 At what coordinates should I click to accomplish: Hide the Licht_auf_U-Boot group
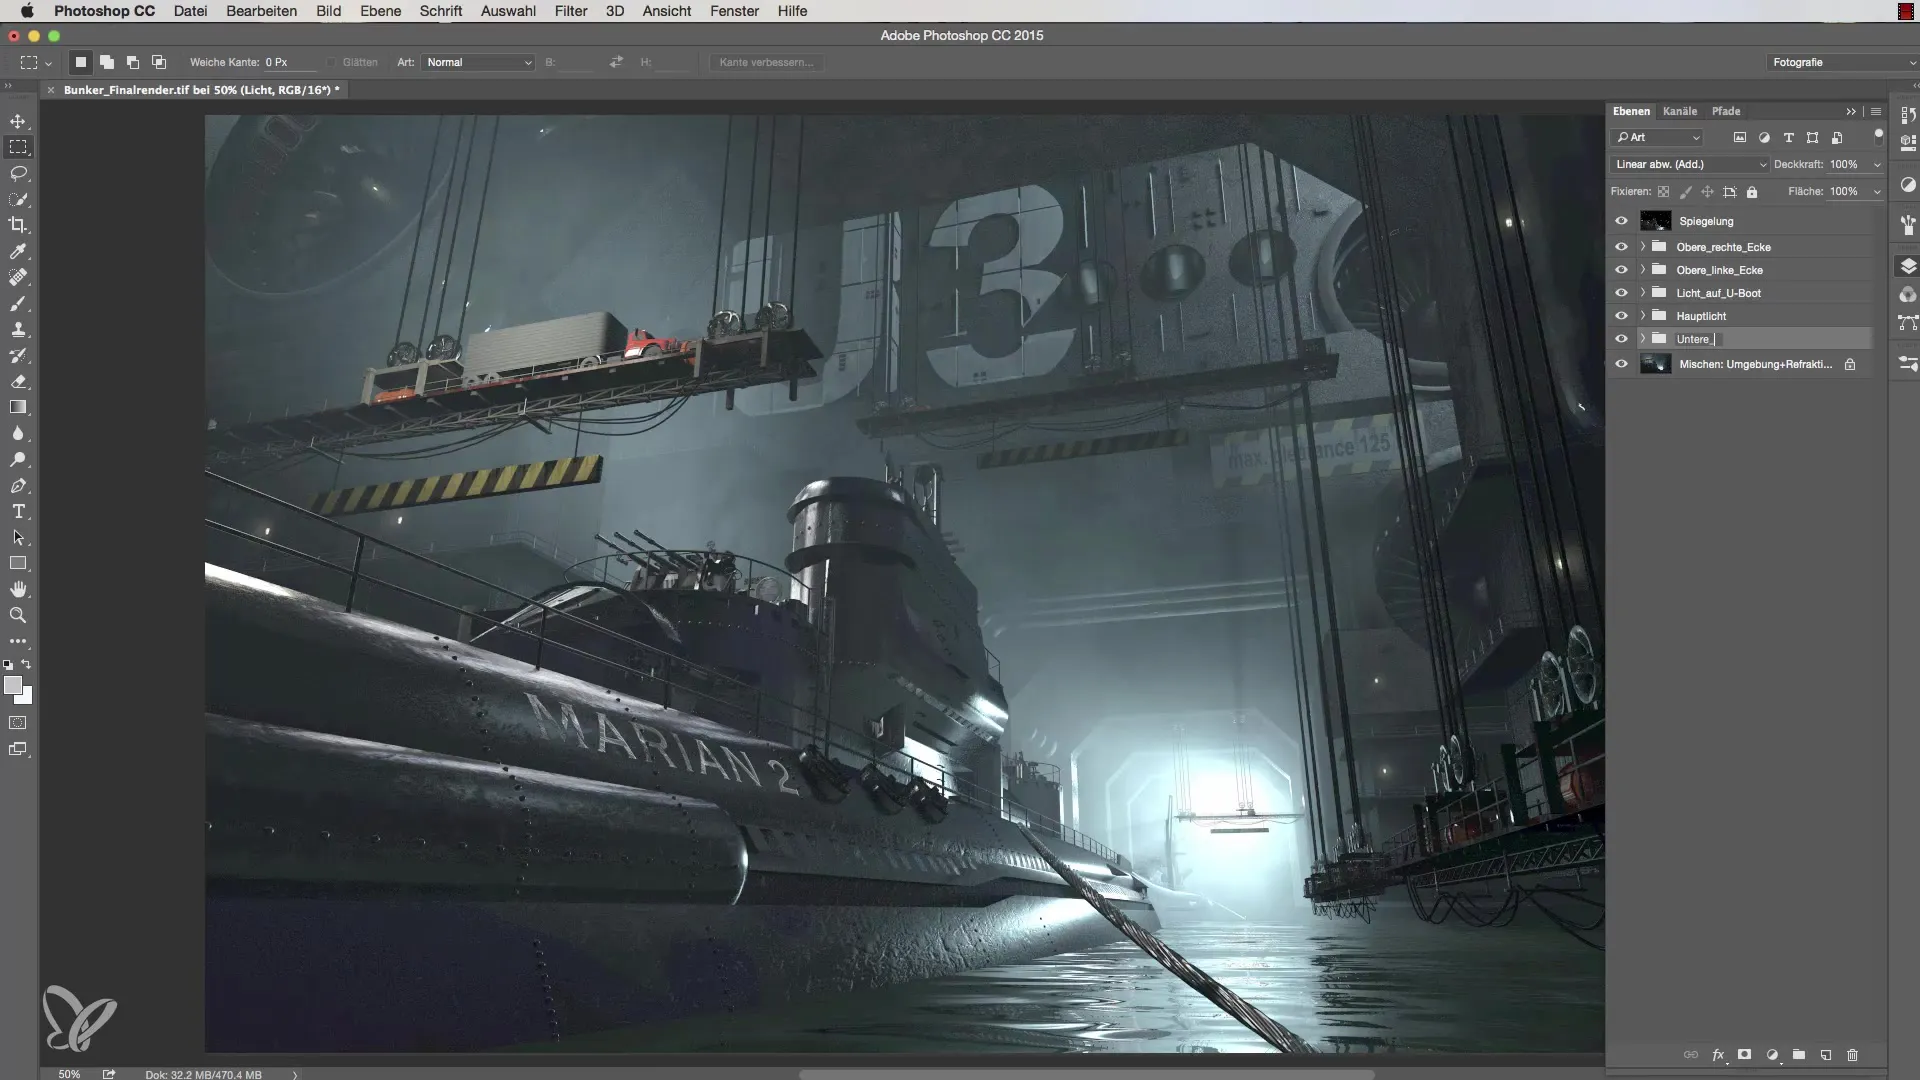tap(1621, 292)
